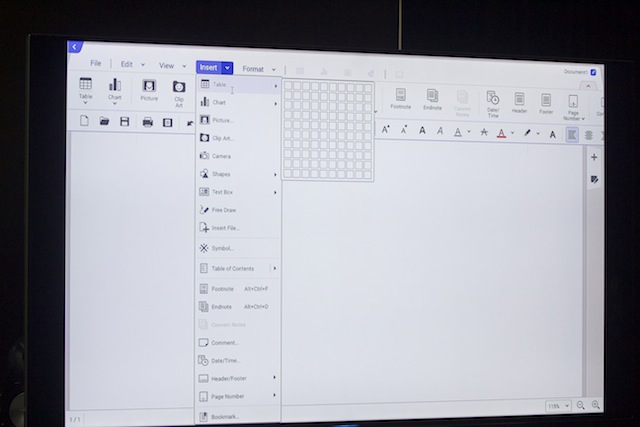Click the Picture icon in the ribbon

[149, 86]
